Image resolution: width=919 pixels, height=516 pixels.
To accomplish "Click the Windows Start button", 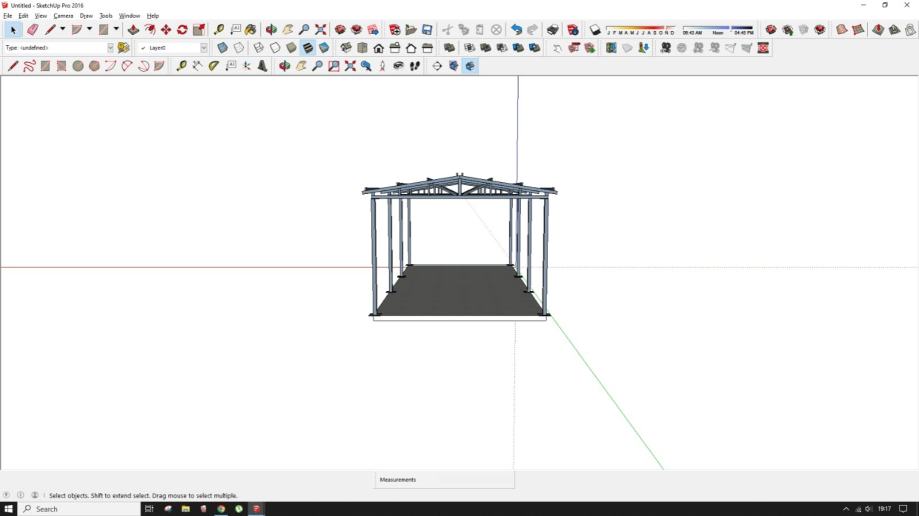I will 9,509.
